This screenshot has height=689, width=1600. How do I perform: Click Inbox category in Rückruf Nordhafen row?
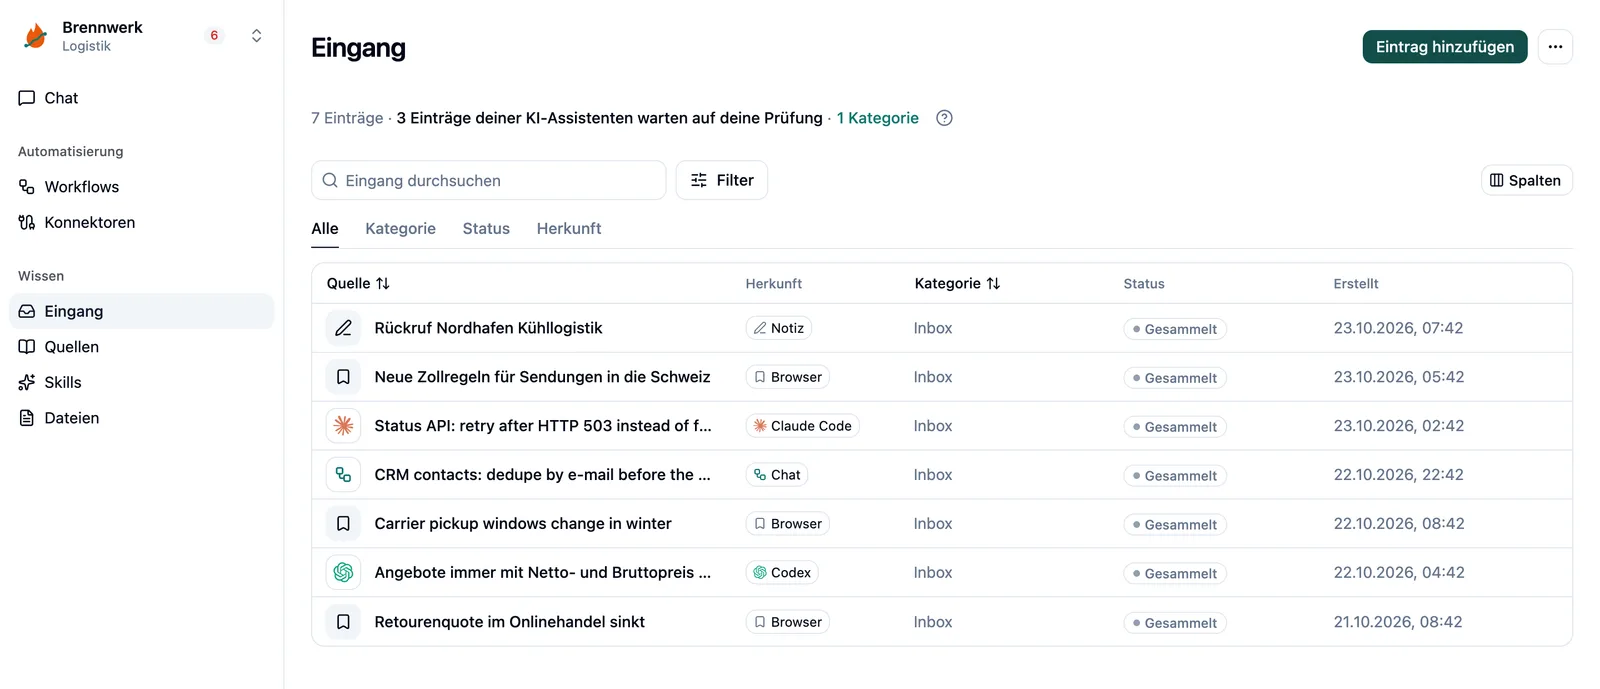pyautogui.click(x=933, y=328)
